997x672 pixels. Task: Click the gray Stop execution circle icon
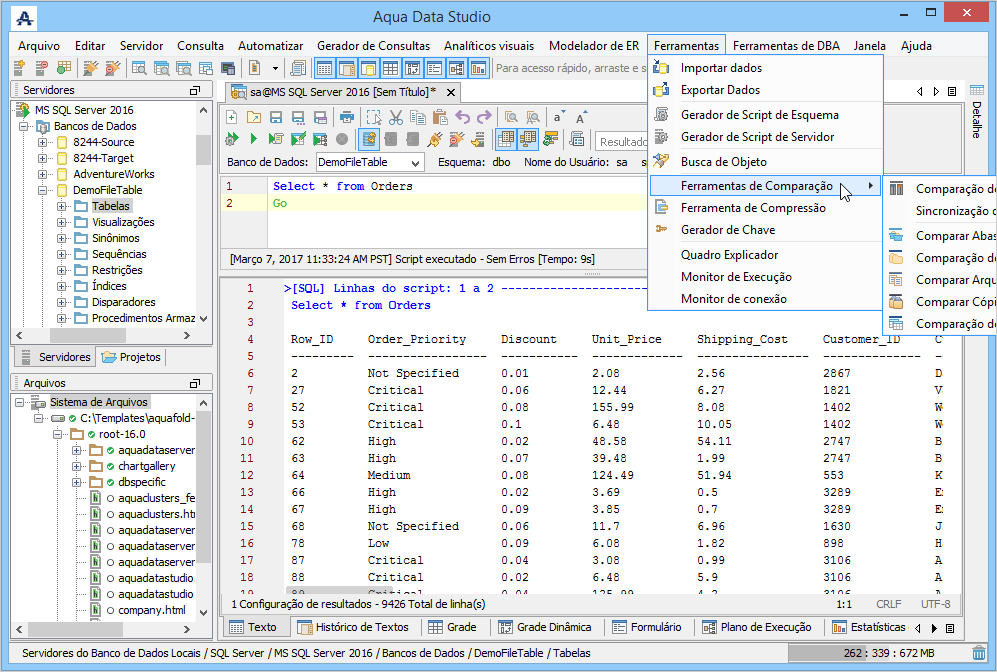pyautogui.click(x=342, y=139)
